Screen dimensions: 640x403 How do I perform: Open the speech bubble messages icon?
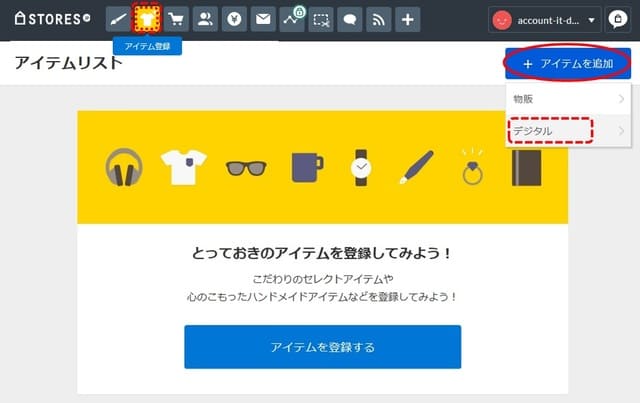tap(350, 19)
